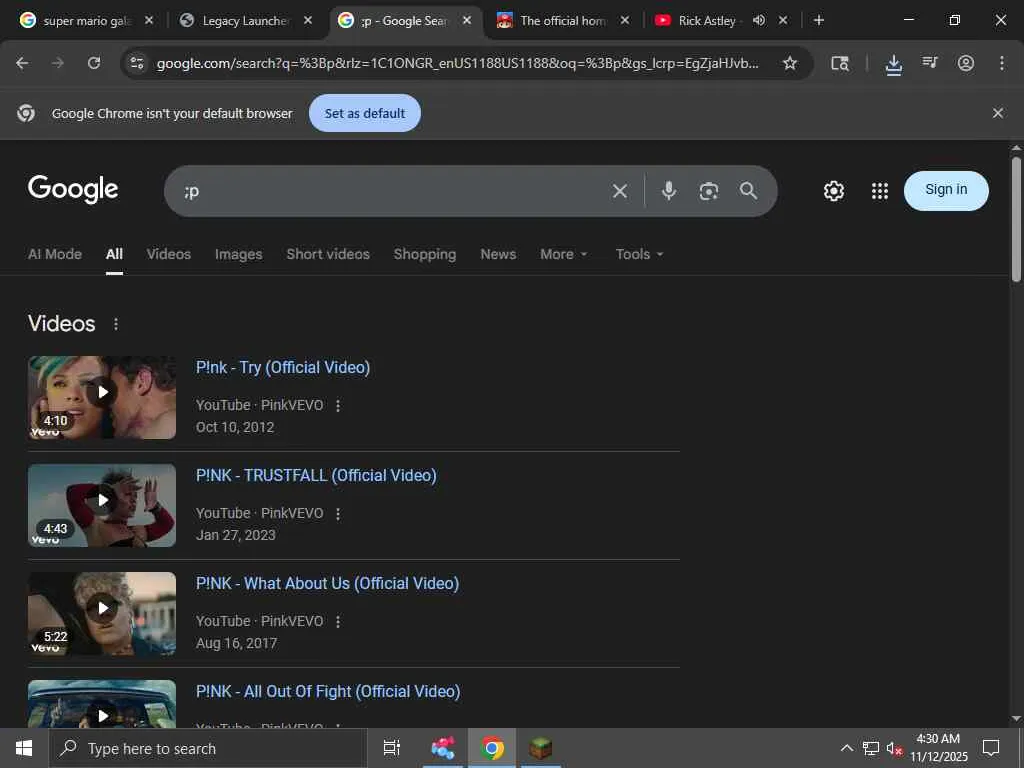Submit search with magnifier icon
The image size is (1024, 768).
click(748, 191)
